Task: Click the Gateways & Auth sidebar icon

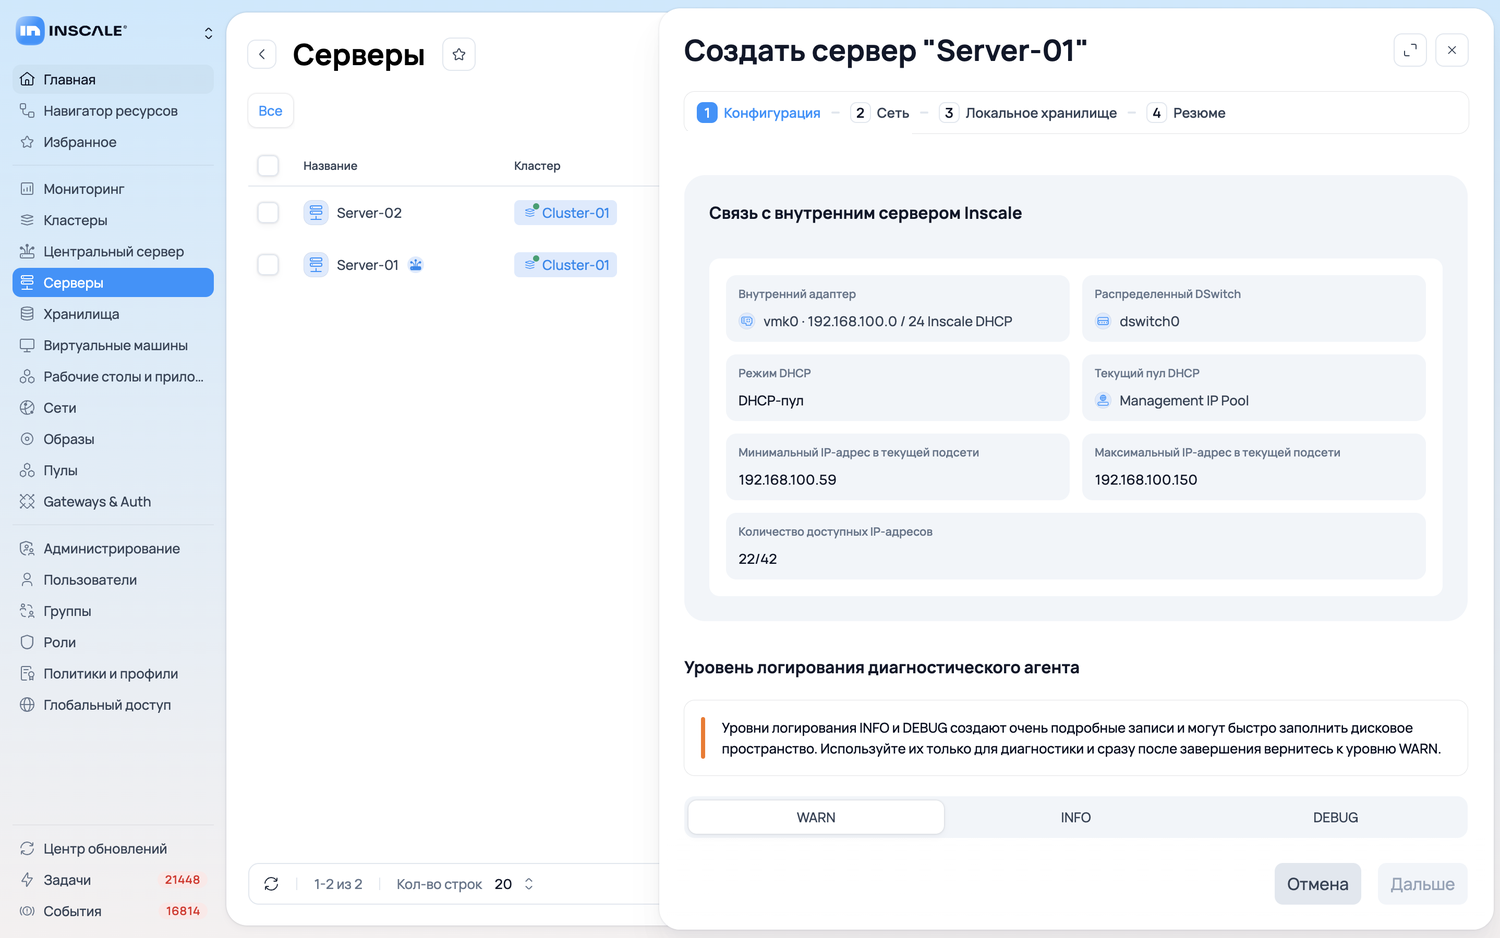Action: pos(27,501)
